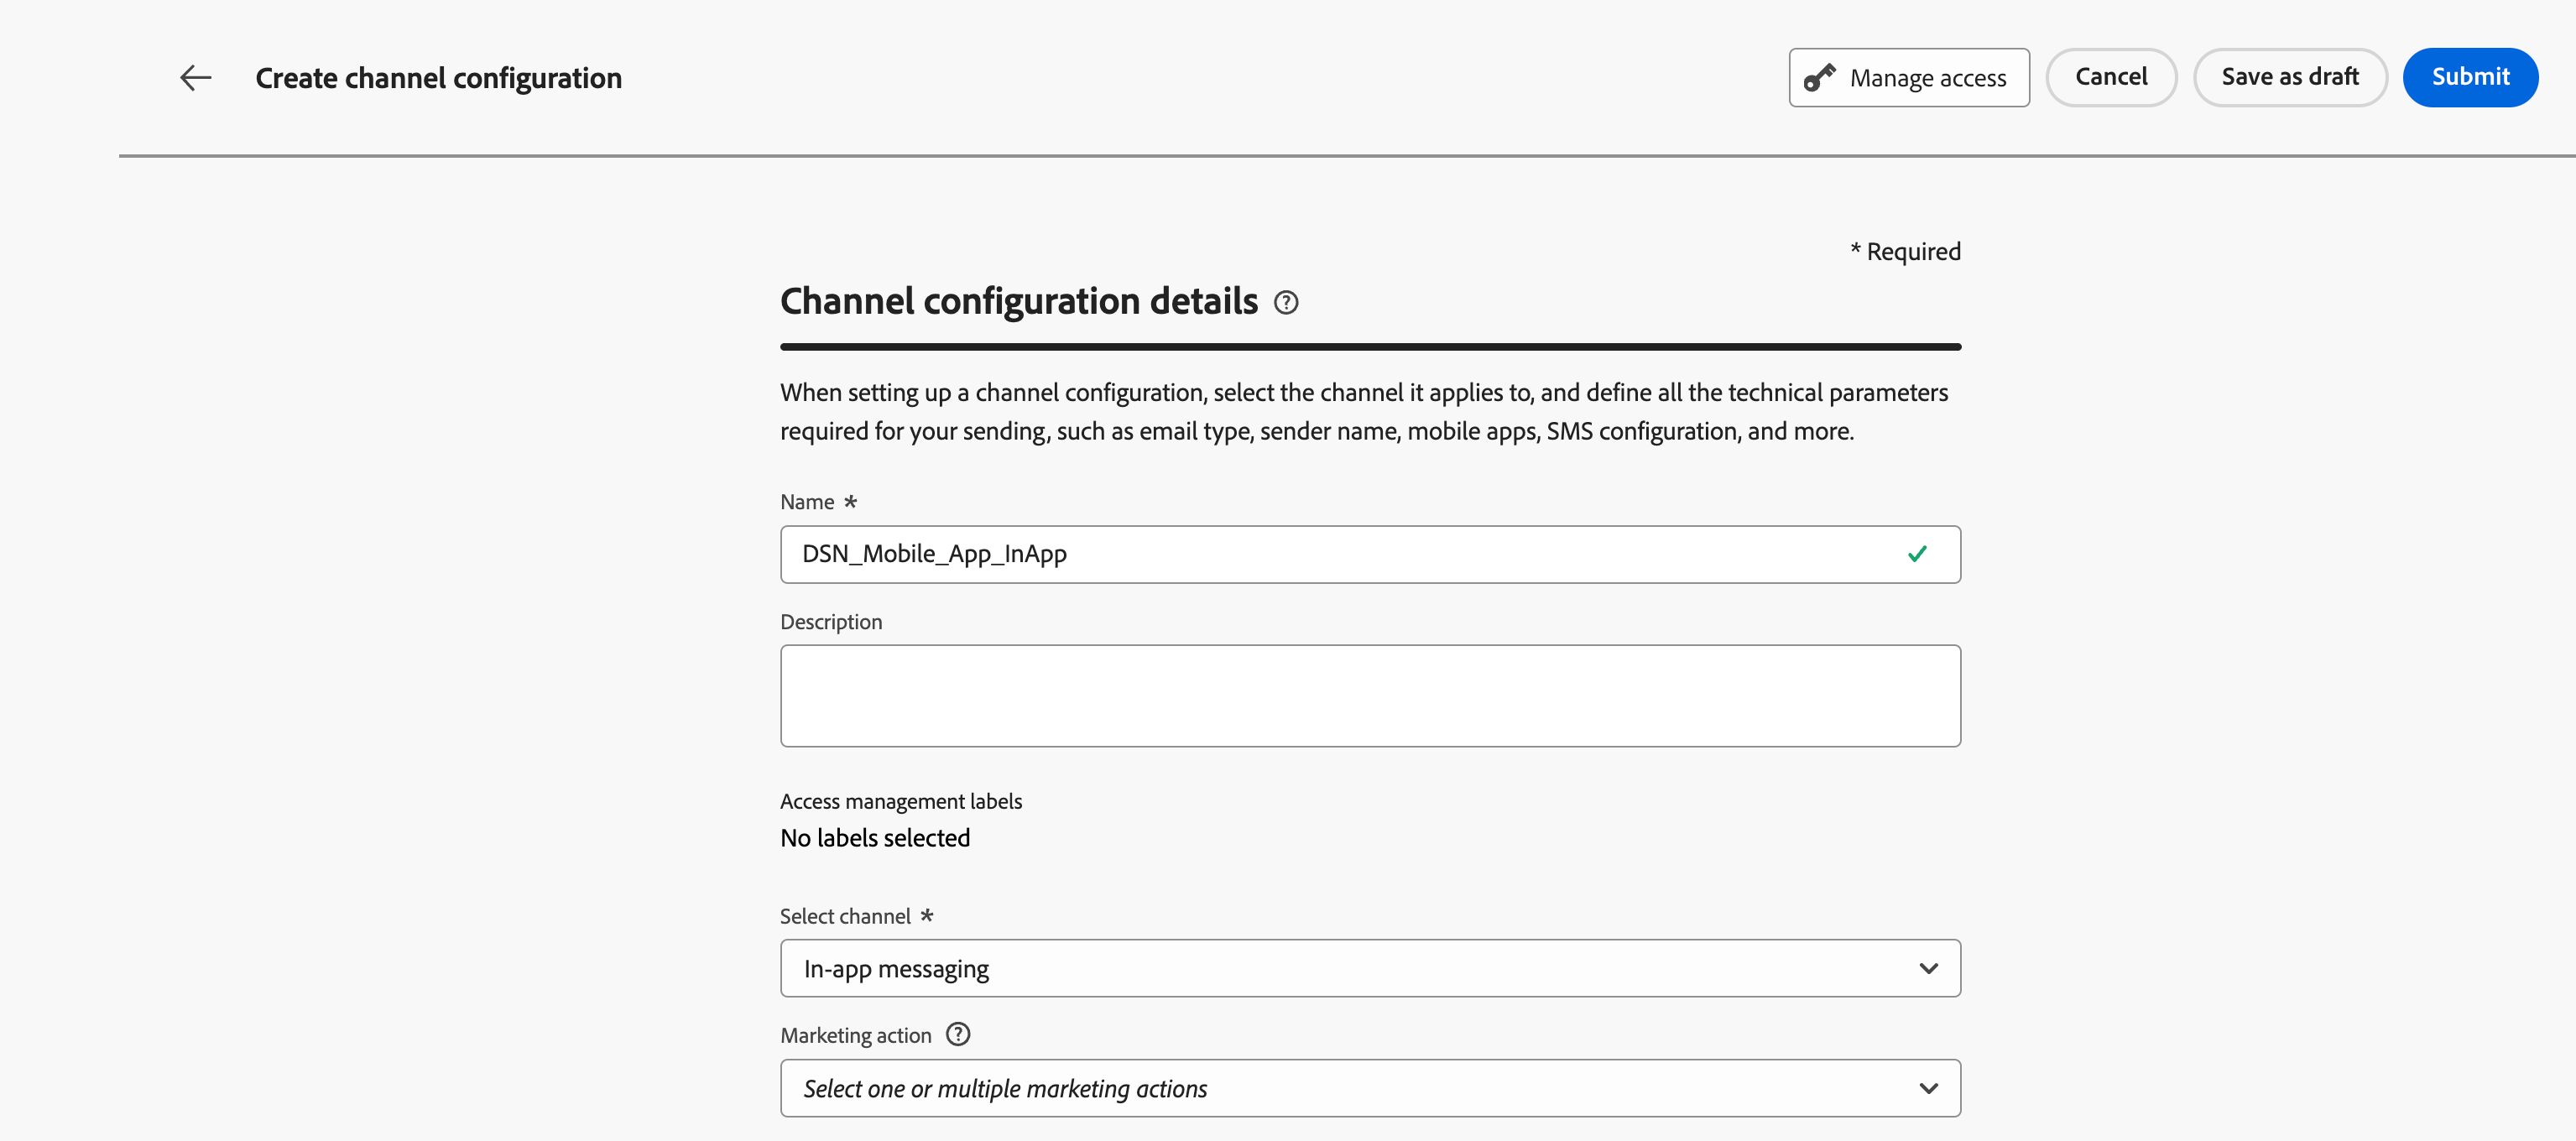Viewport: 2576px width, 1141px height.
Task: Click the '* Required' note
Action: [x=1905, y=251]
